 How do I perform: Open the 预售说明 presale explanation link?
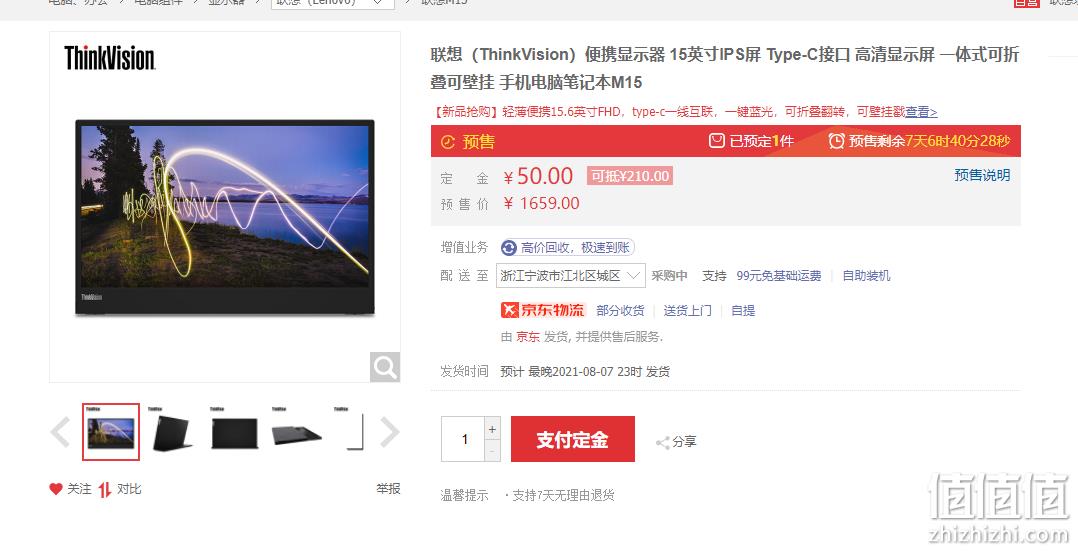pos(982,175)
